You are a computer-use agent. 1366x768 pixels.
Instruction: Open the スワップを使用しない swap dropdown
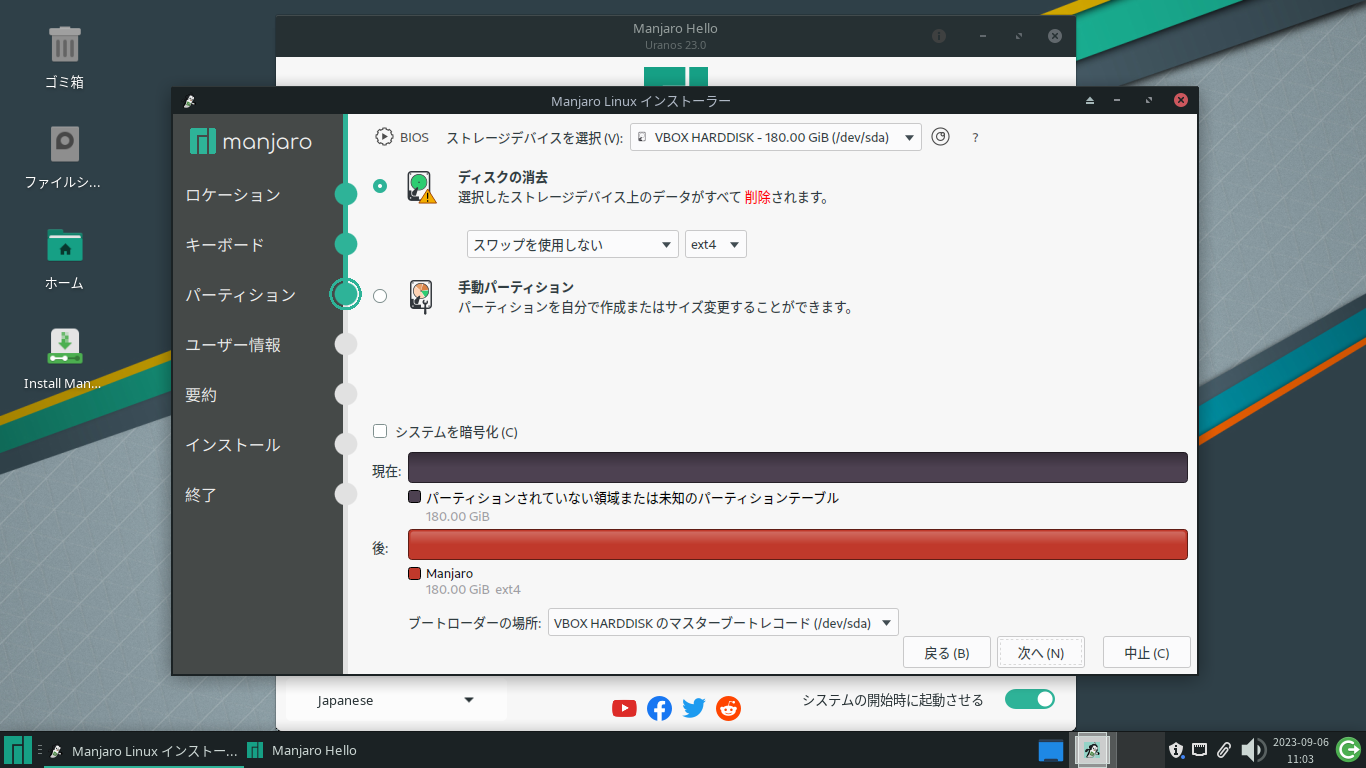click(573, 244)
